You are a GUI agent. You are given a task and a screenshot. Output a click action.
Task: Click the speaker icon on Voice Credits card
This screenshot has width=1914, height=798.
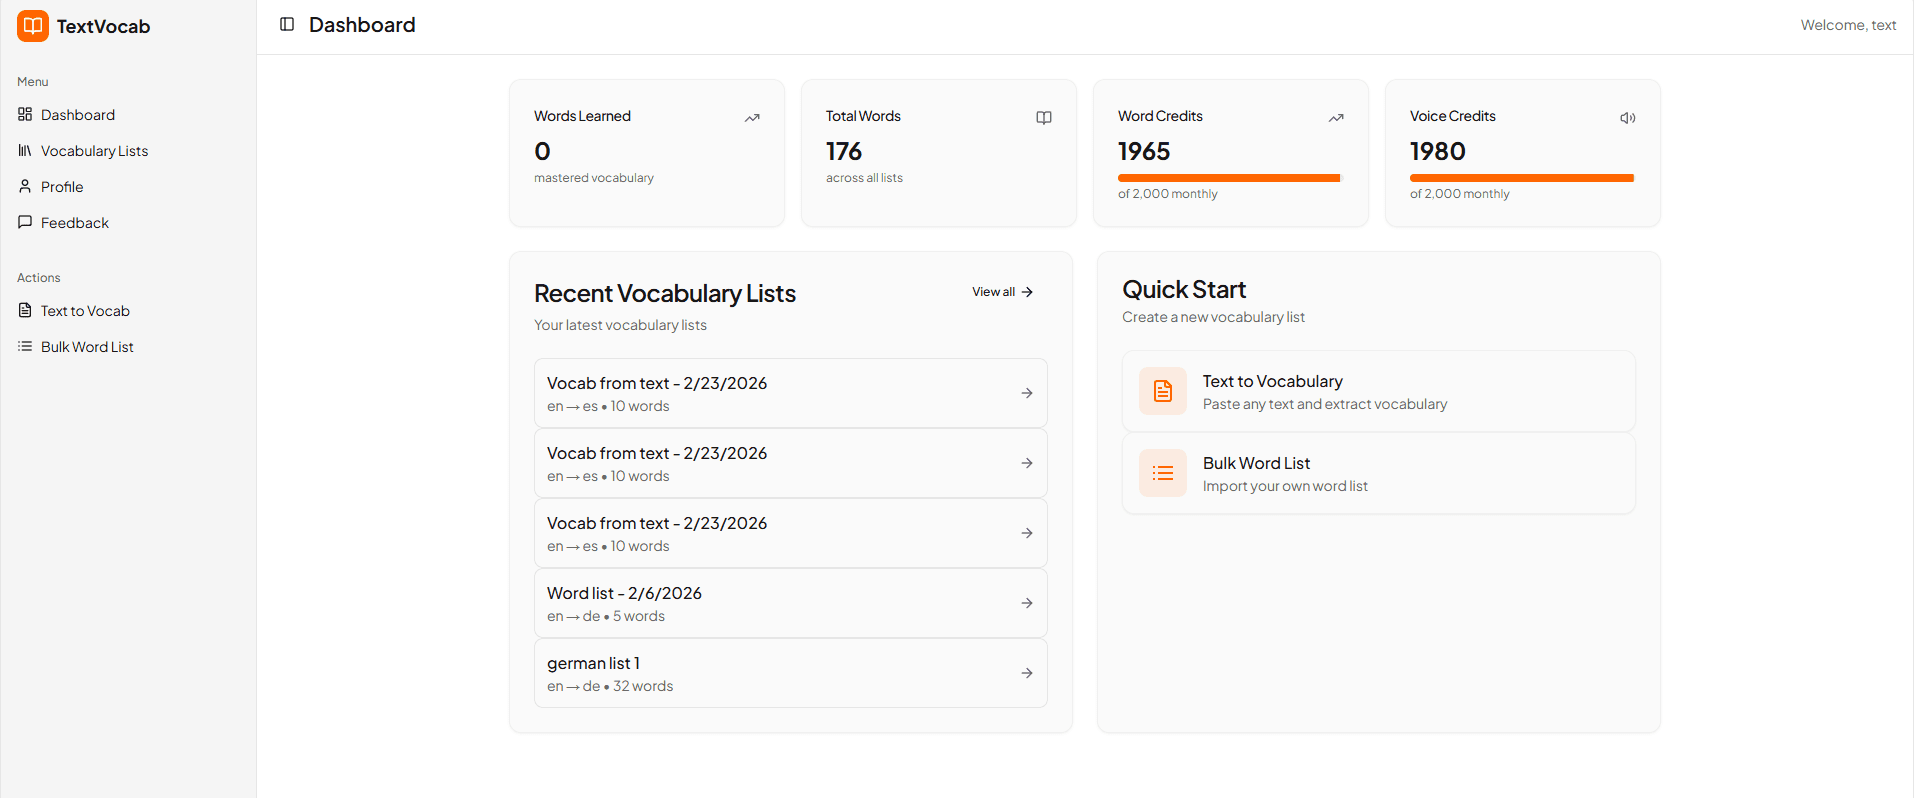tap(1628, 118)
